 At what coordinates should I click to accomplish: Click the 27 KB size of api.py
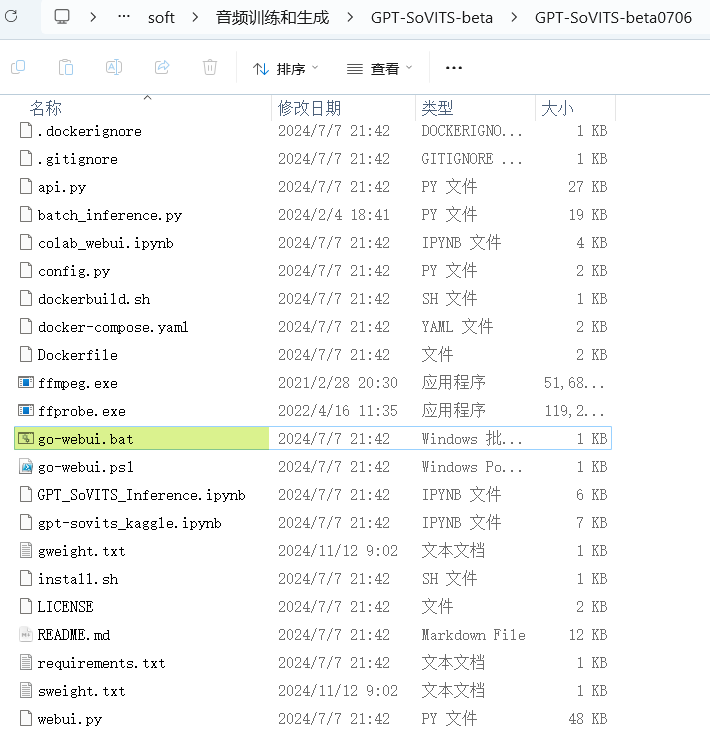588,187
